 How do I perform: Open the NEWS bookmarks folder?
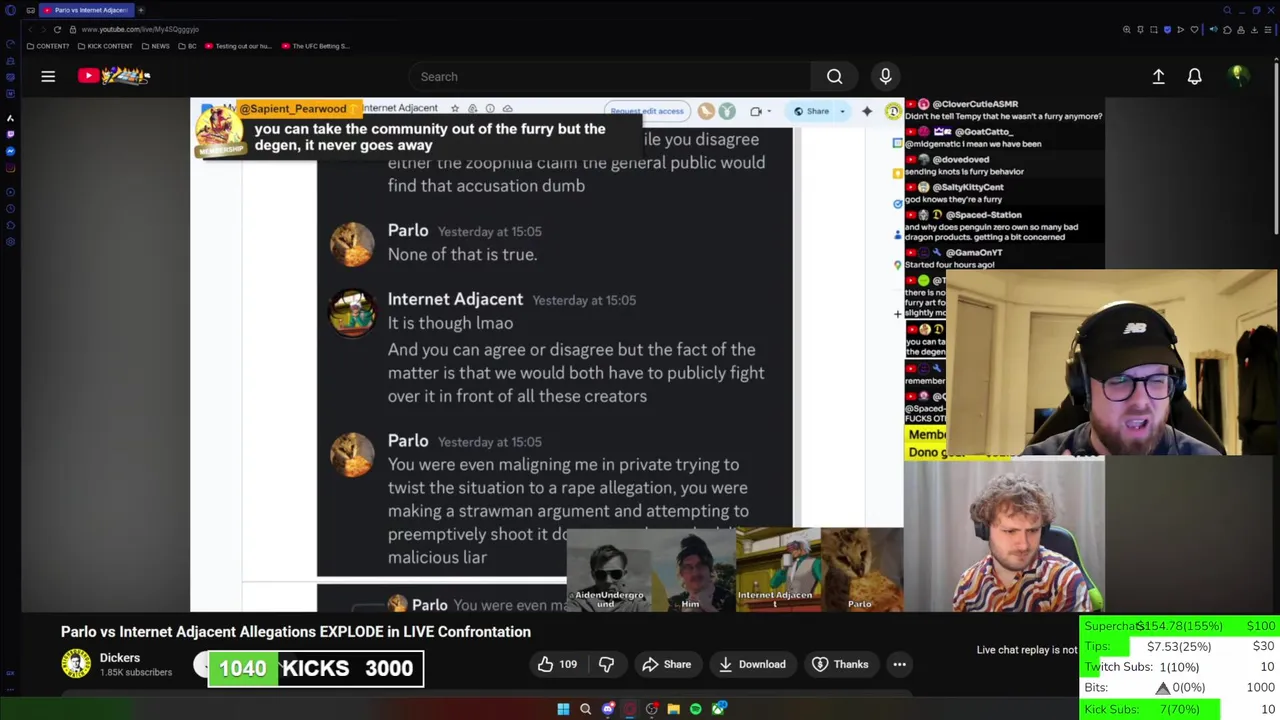point(155,46)
